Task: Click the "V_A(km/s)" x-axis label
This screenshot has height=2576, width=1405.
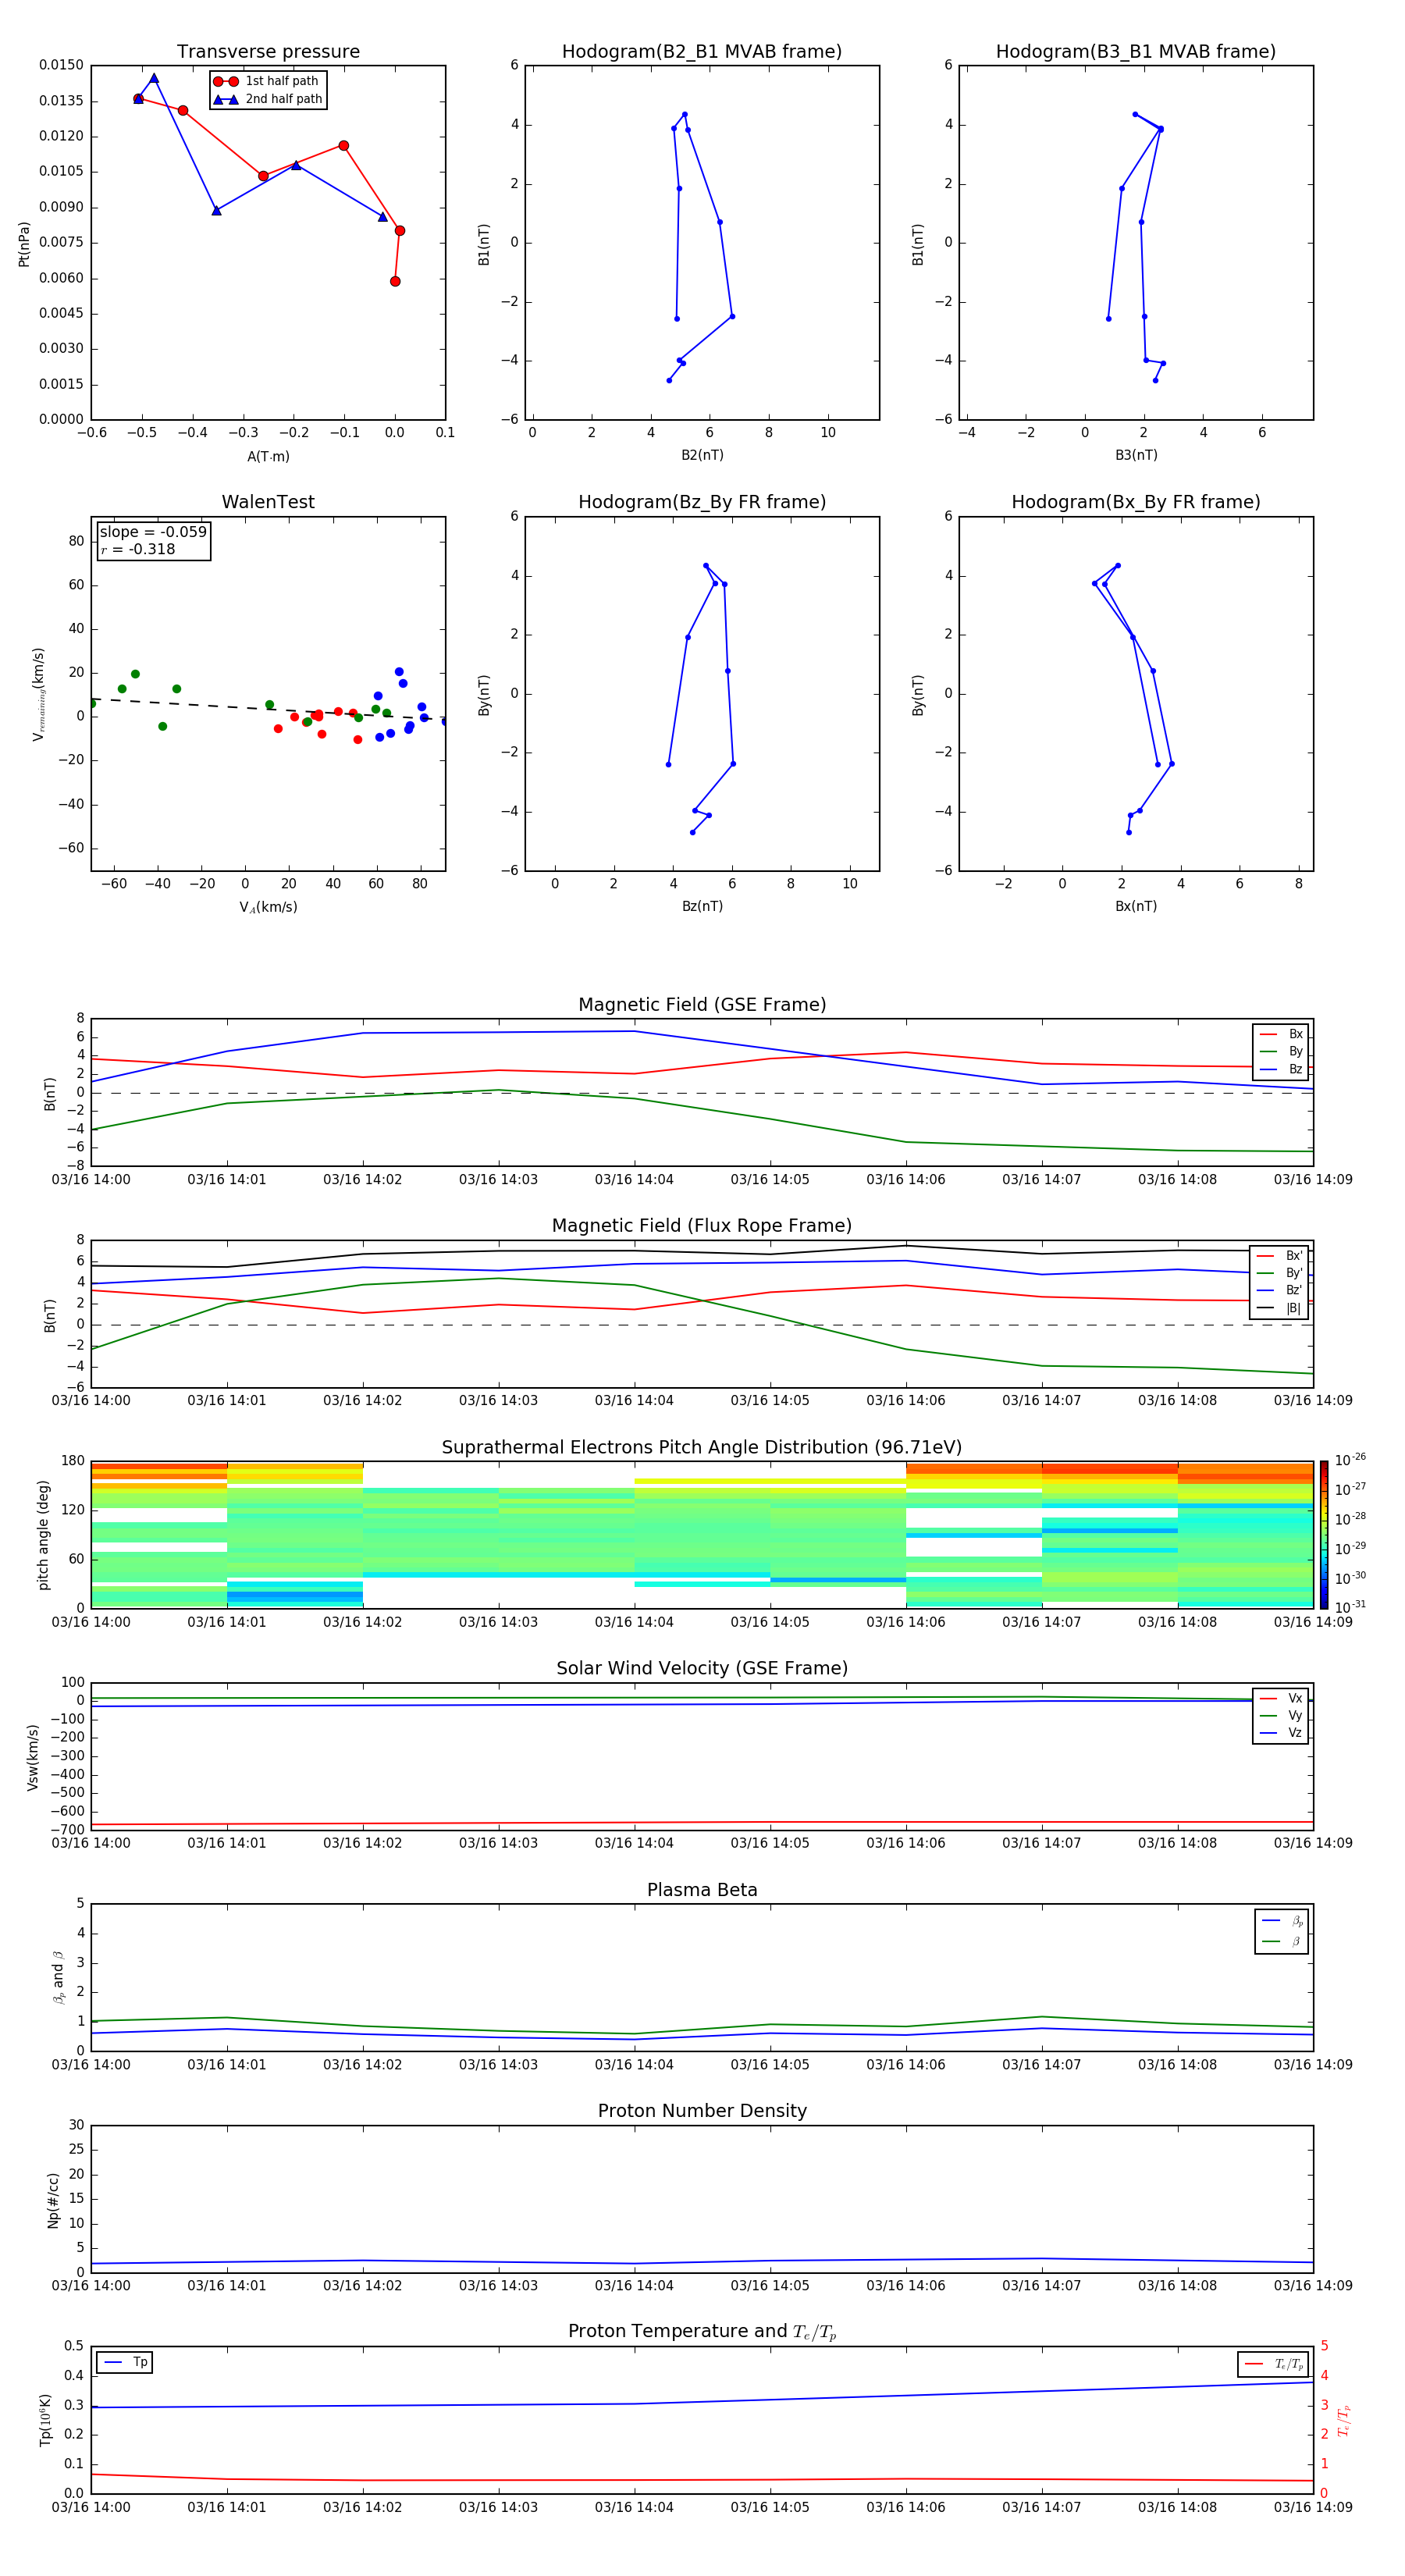Action: click(x=268, y=907)
